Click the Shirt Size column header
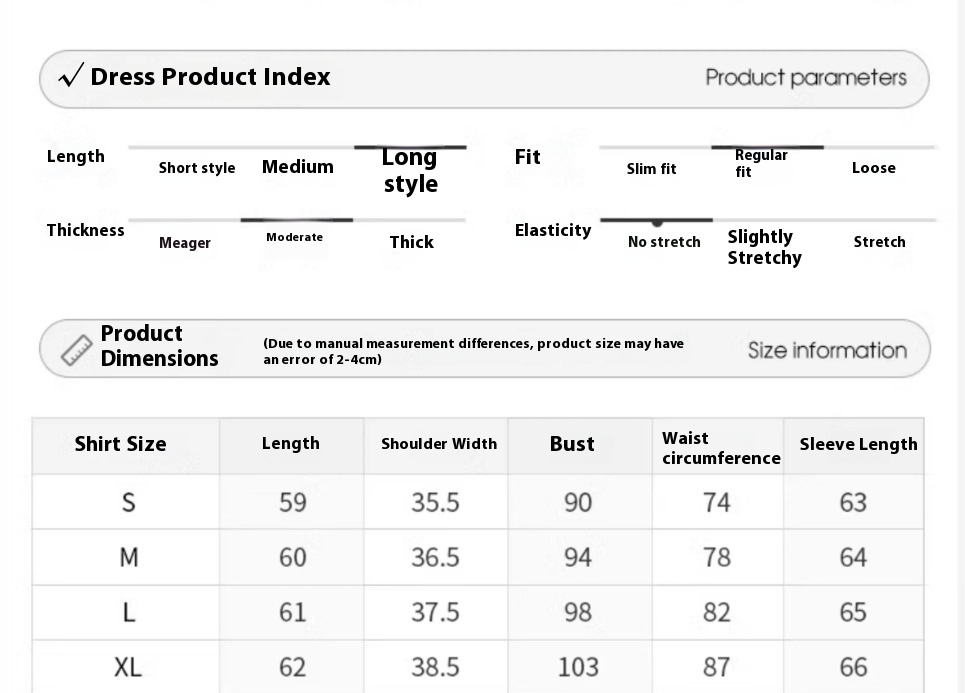 point(121,444)
